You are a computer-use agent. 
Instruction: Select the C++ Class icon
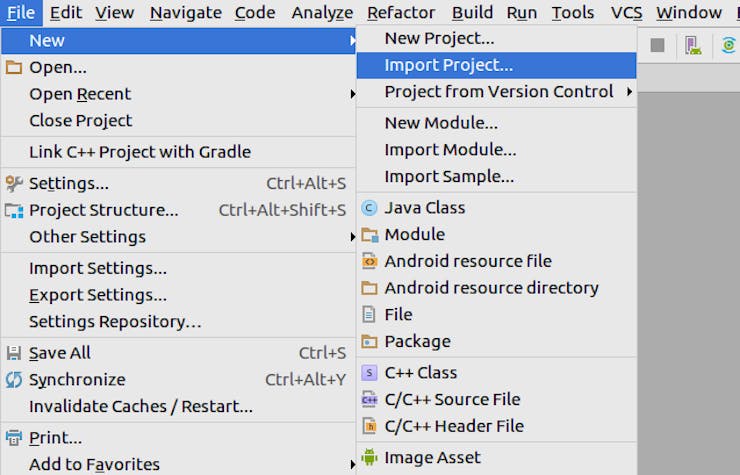370,373
